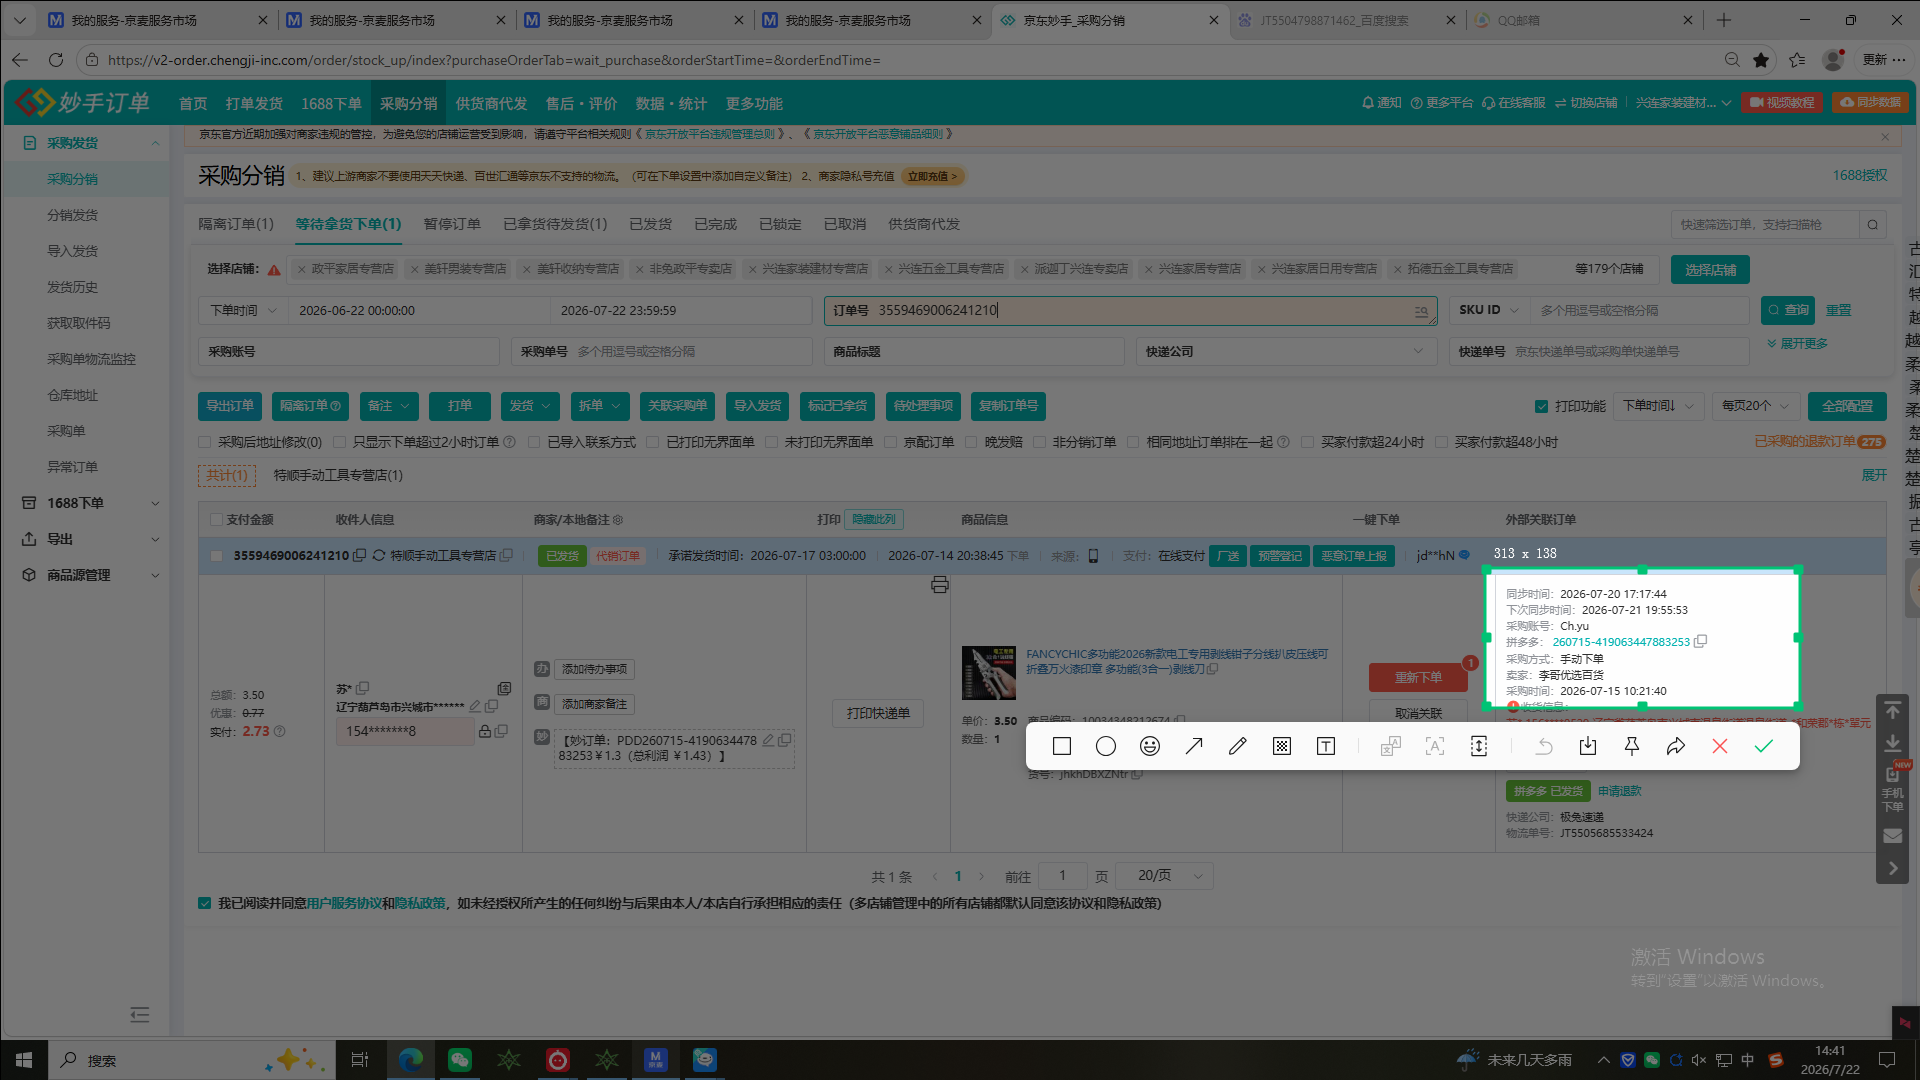Open the 1688授权 link
This screenshot has height=1080, width=1920.
click(1860, 176)
